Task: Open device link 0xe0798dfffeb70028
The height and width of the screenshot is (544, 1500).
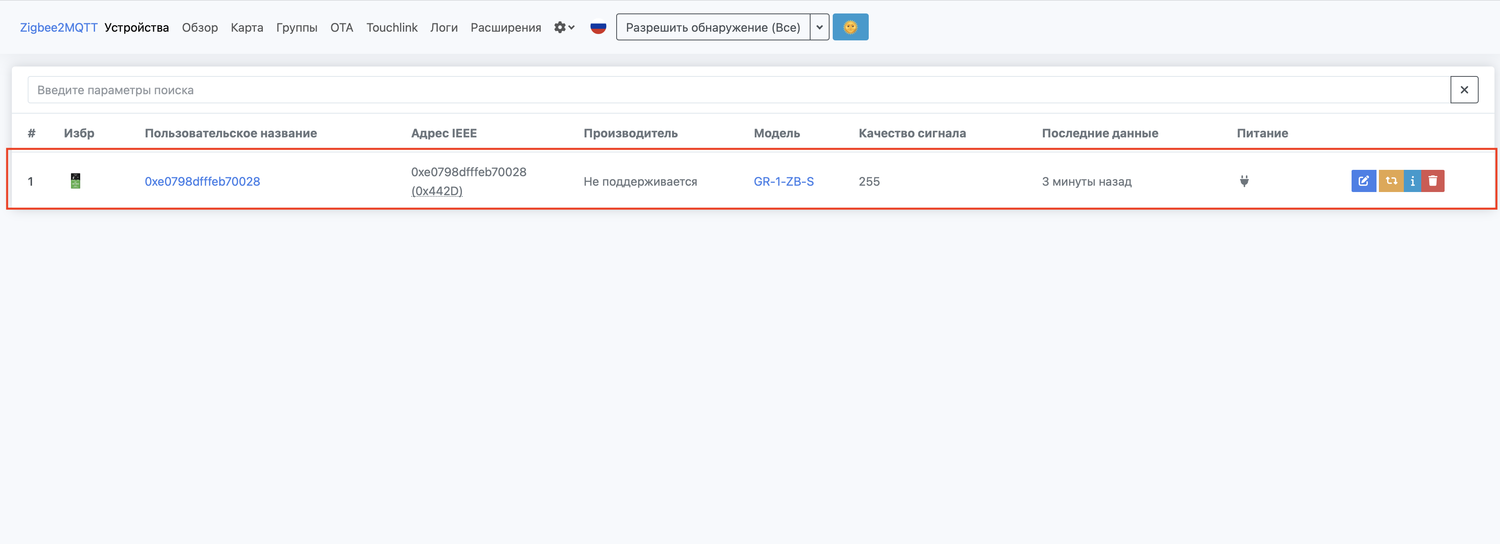Action: pos(202,181)
